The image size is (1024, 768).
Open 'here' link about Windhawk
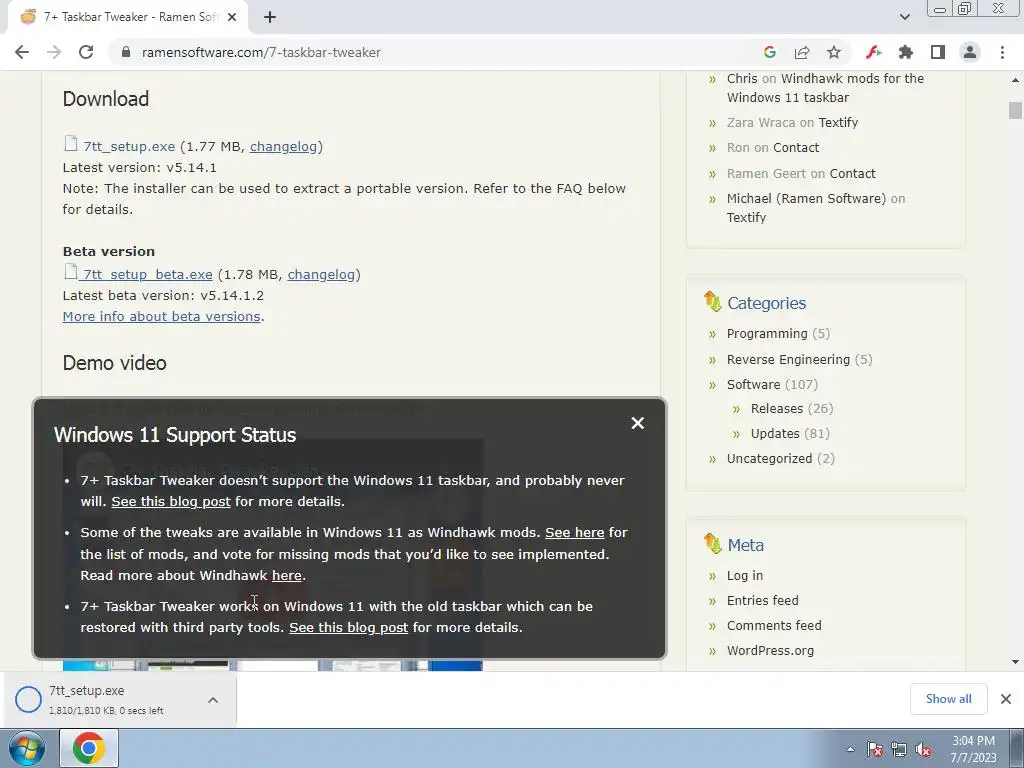pos(287,575)
